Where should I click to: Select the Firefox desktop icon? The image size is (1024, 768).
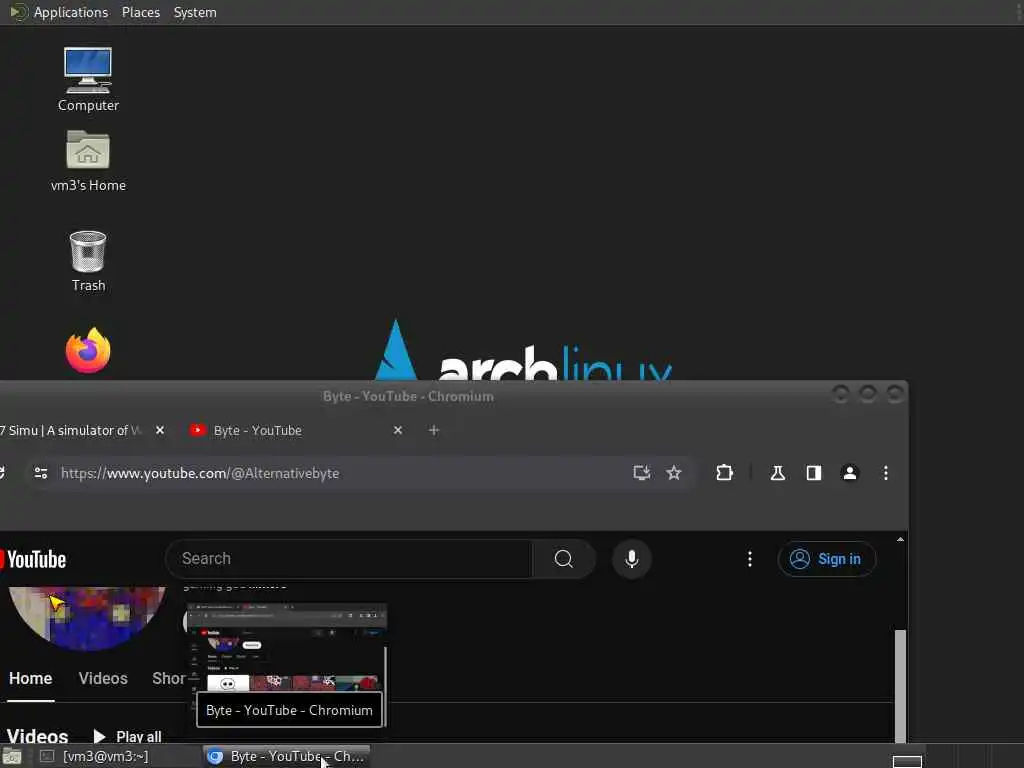[x=88, y=351]
